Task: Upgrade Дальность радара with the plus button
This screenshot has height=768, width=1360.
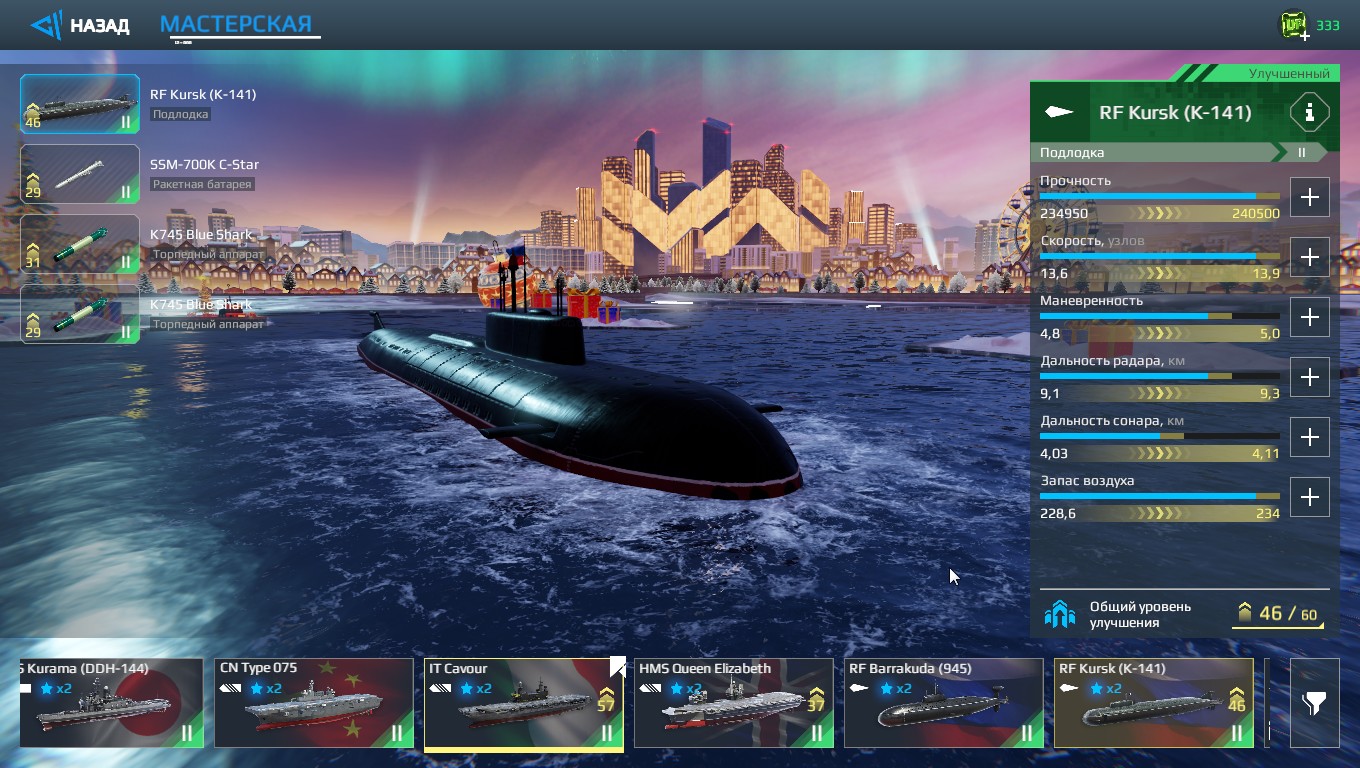Action: pos(1309,377)
